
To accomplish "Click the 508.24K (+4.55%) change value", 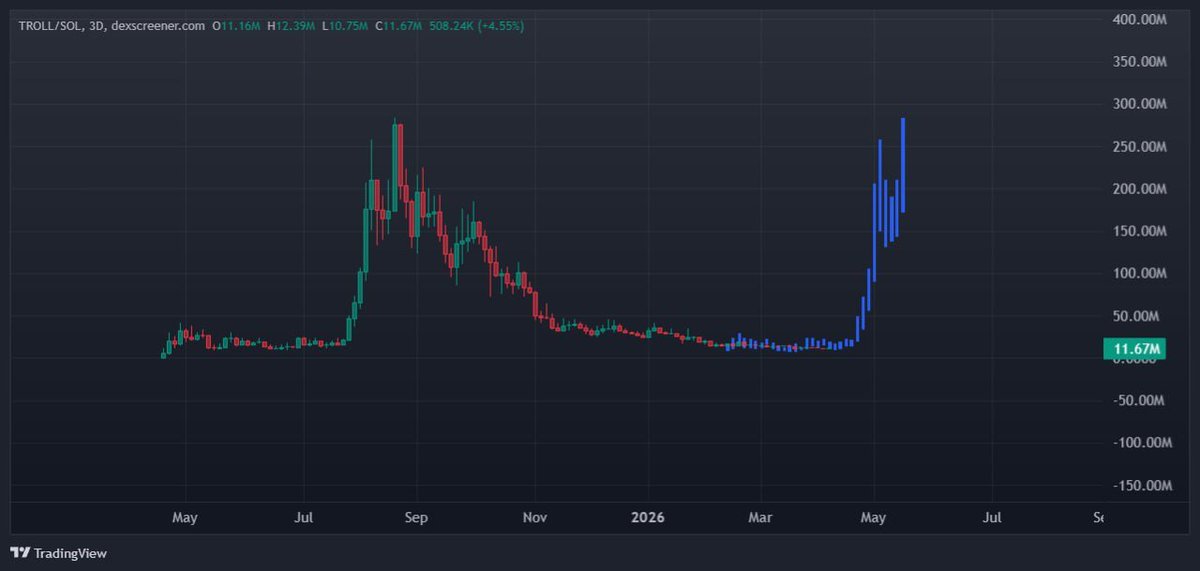I will (476, 25).
